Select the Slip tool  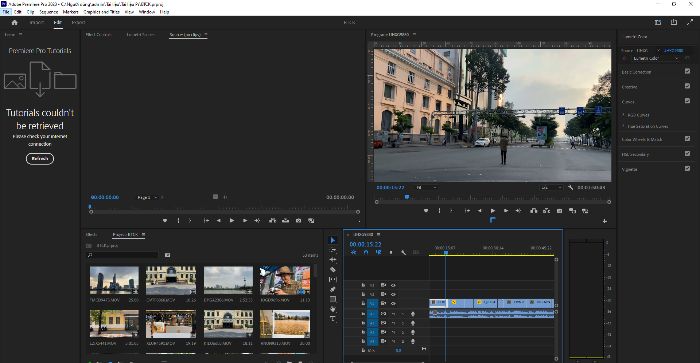point(333,279)
